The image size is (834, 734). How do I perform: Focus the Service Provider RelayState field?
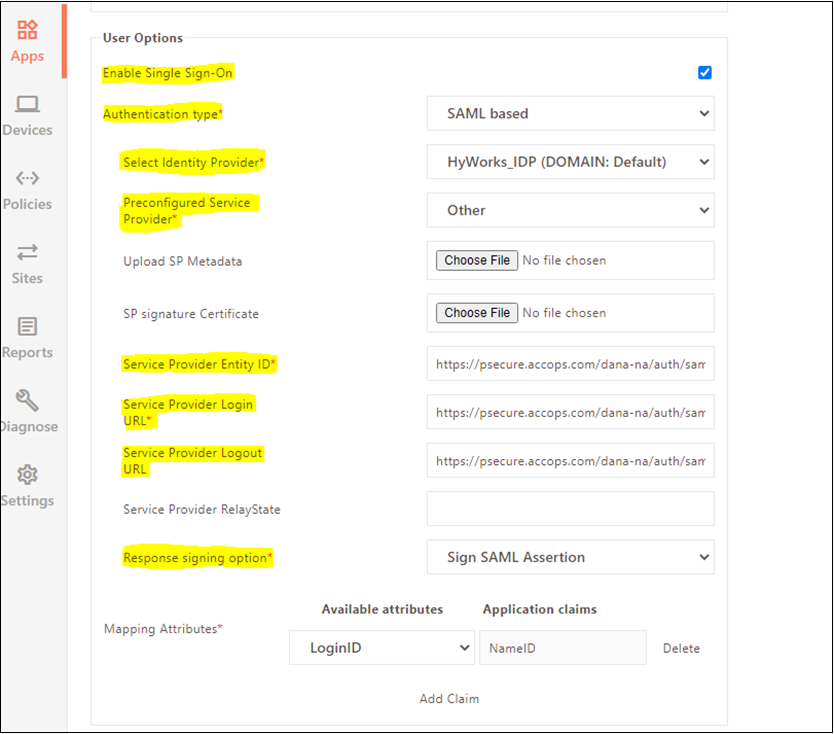570,509
